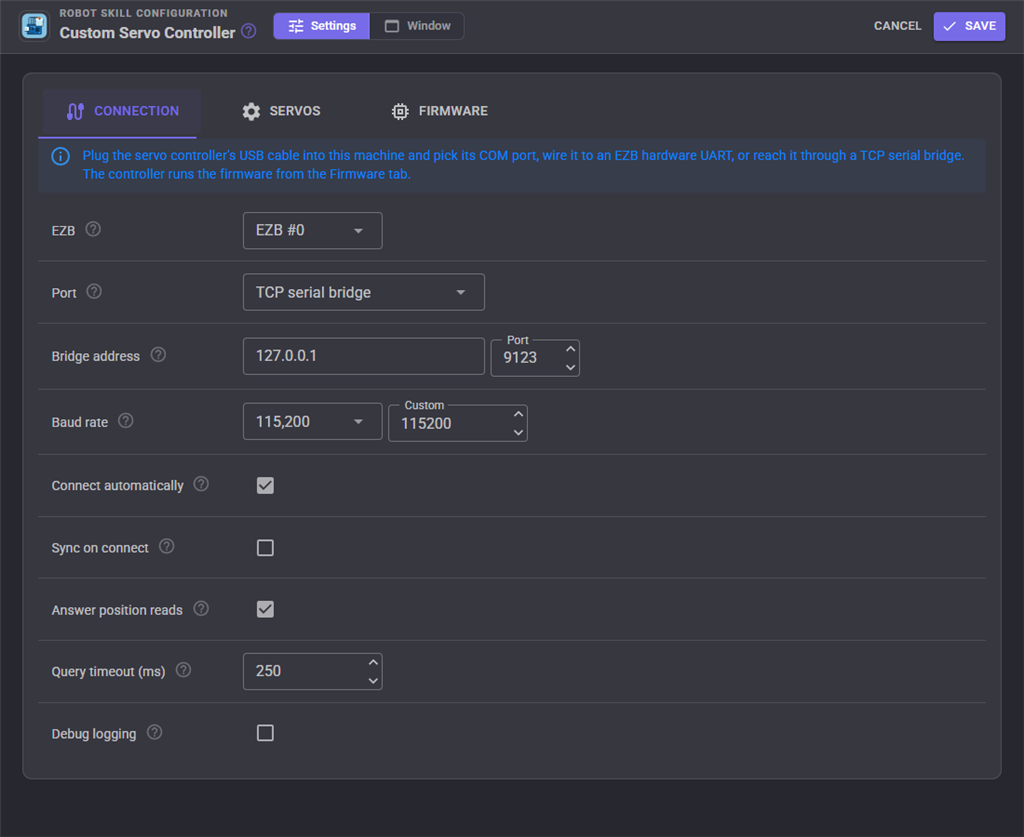Click the info icon in the blue banner
The width and height of the screenshot is (1024, 837).
click(x=61, y=157)
